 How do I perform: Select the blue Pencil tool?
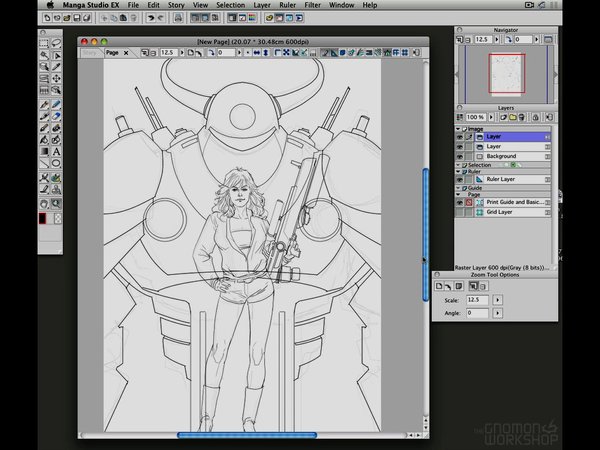(56, 104)
